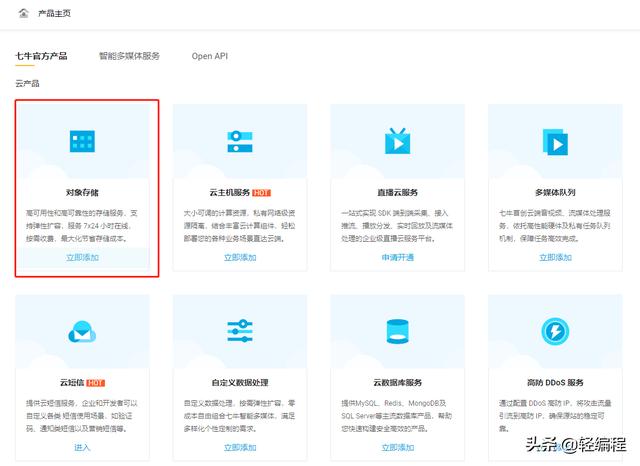Click the 自定义数据处理 sliders icon
This screenshot has height=466, width=640.
[x=240, y=331]
